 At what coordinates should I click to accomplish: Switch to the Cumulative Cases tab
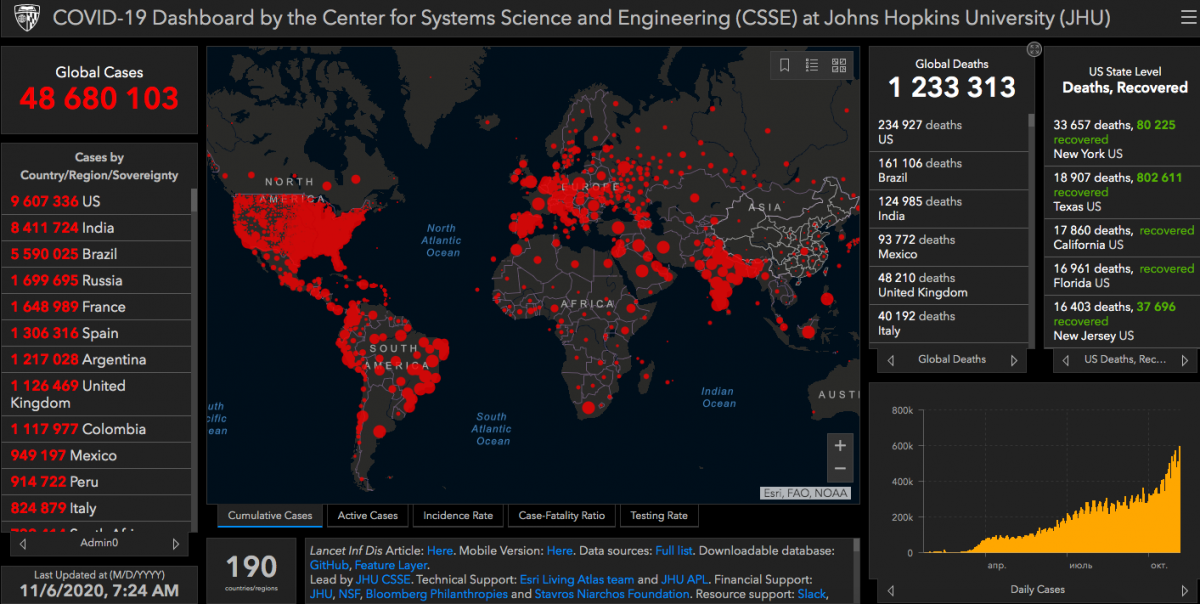click(x=270, y=516)
